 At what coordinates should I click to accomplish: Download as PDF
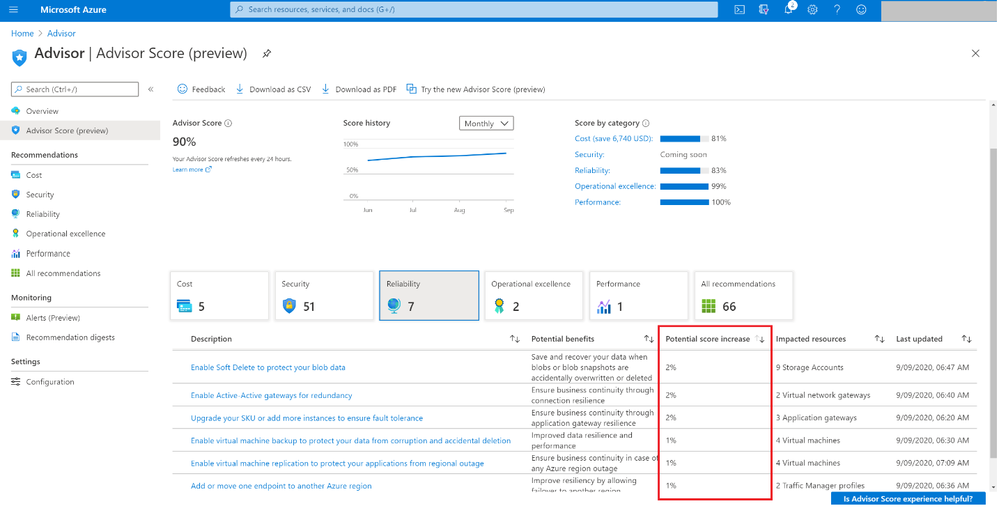359,89
